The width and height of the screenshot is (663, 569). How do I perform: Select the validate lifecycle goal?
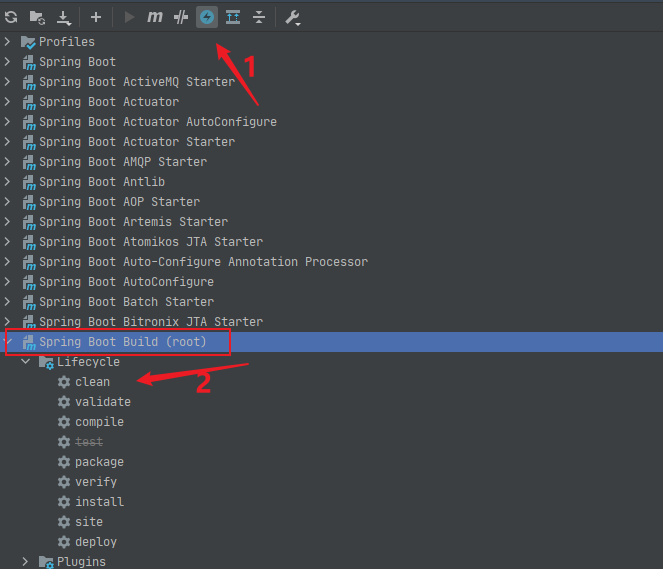103,402
